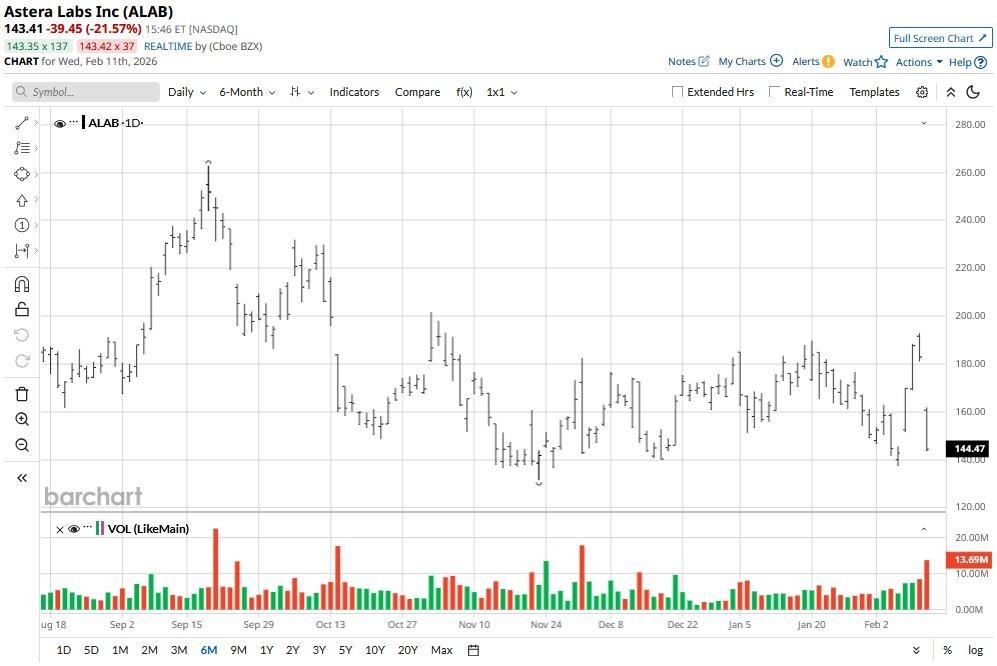Click the ALAB series color marker
The height and width of the screenshot is (666, 997).
point(83,122)
